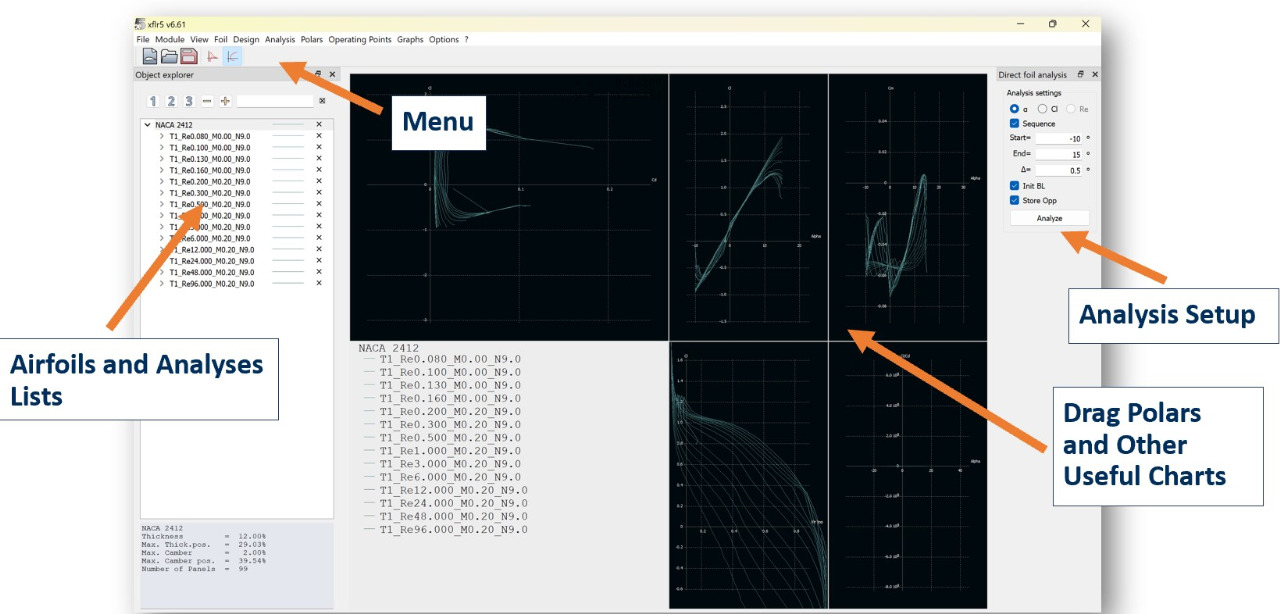The height and width of the screenshot is (614, 1280).
Task: Expand the T1_Re96.000_M0.20_N9.0 polar
Action: click(162, 284)
